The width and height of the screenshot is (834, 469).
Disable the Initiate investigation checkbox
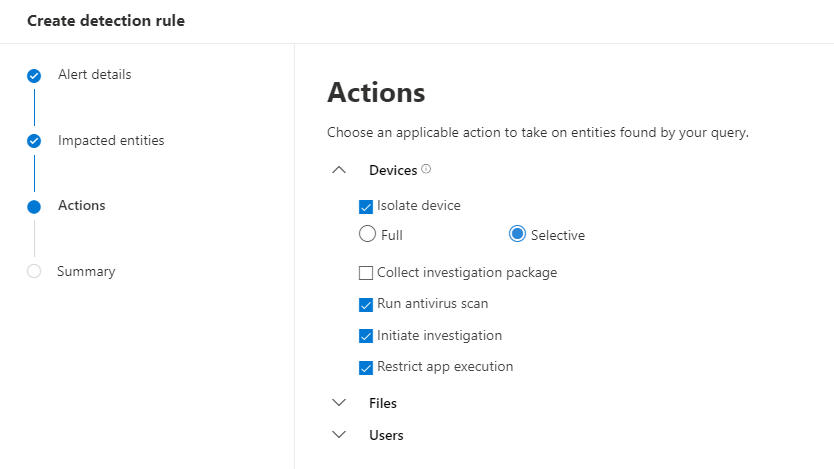[x=366, y=336]
